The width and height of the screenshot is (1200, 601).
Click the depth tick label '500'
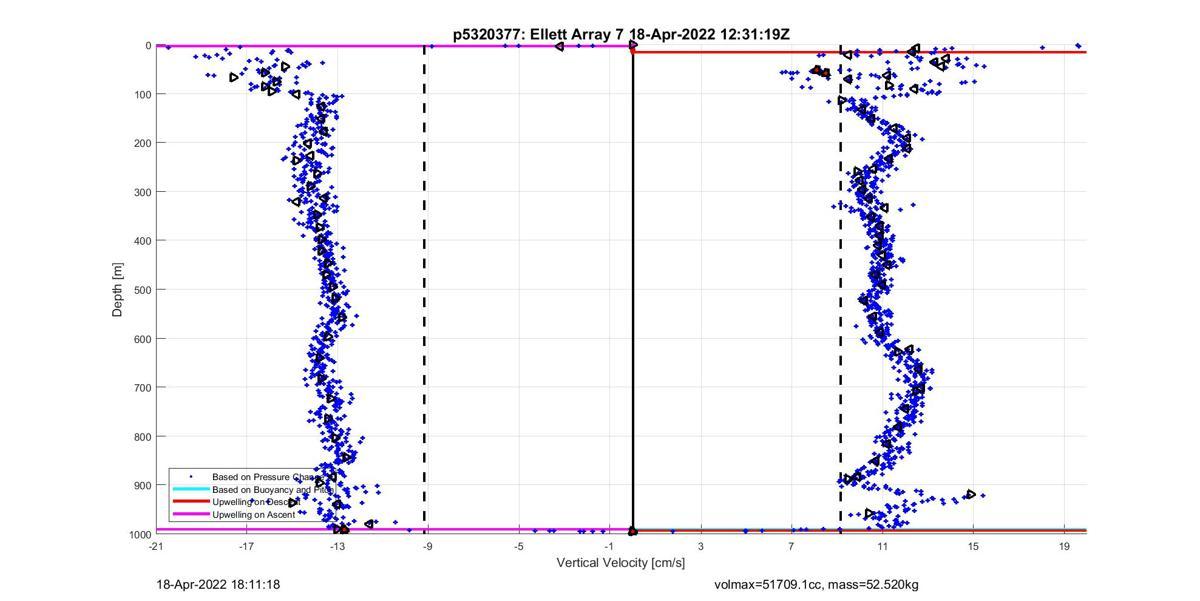point(142,290)
